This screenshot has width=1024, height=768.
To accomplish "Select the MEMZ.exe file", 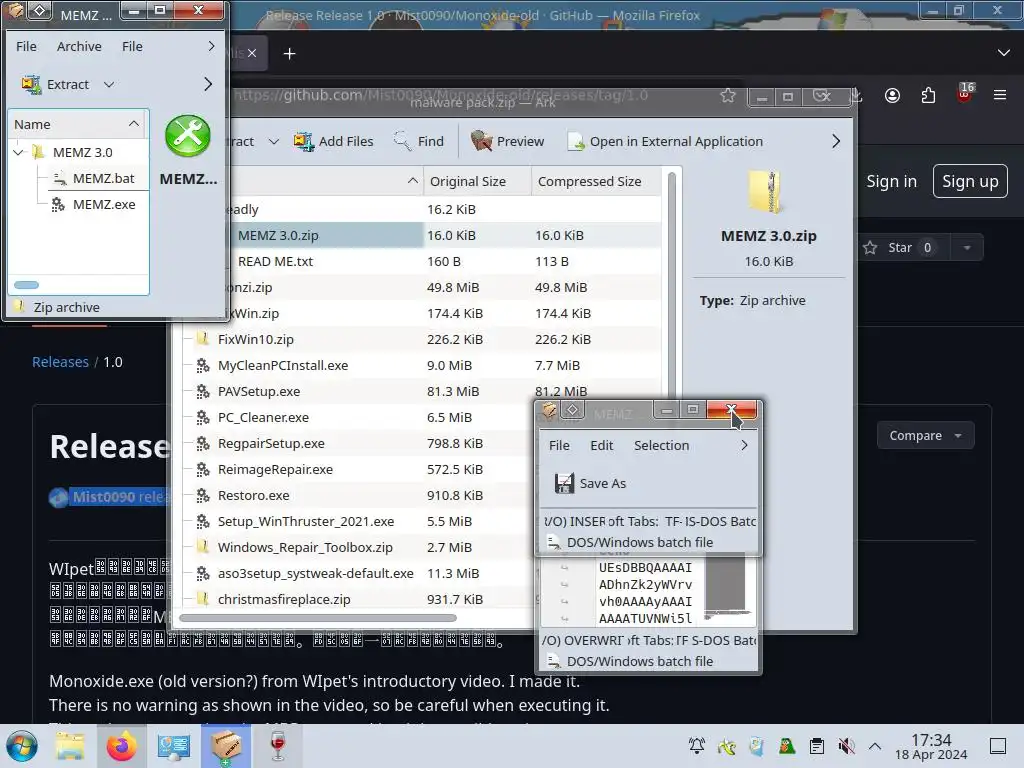I will click(104, 204).
